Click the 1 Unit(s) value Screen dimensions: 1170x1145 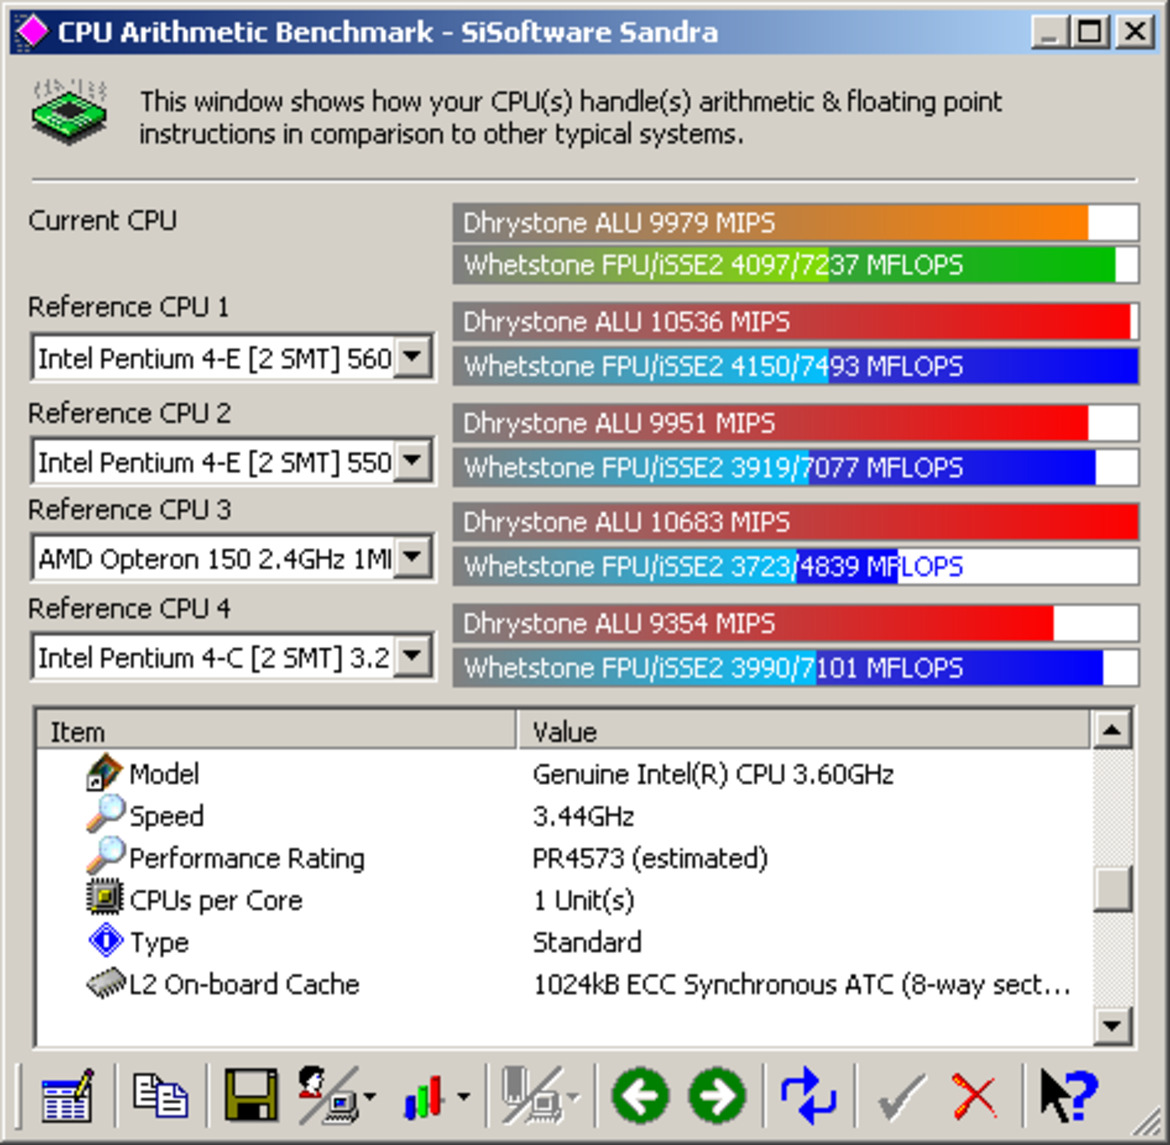click(x=584, y=900)
